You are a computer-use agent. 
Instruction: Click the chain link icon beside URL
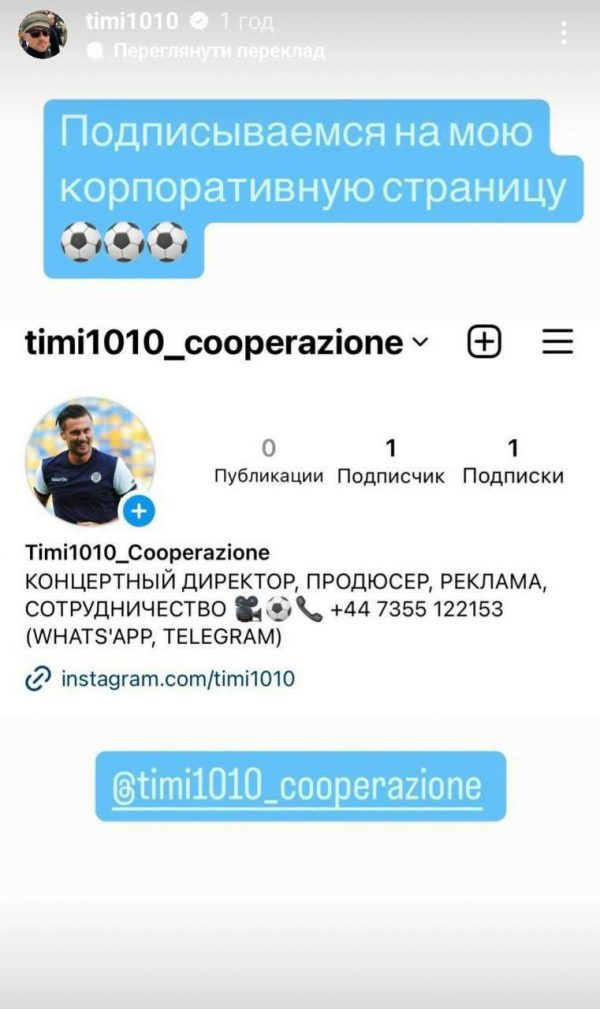click(38, 679)
